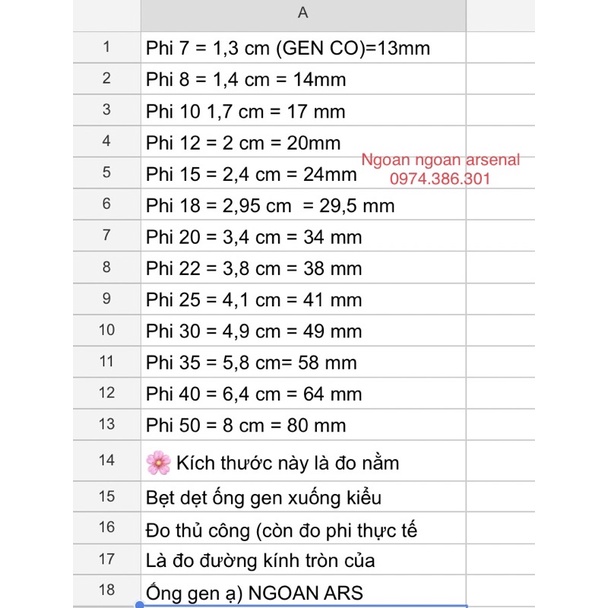
Task: Select row 1 header number
Action: click(106, 47)
